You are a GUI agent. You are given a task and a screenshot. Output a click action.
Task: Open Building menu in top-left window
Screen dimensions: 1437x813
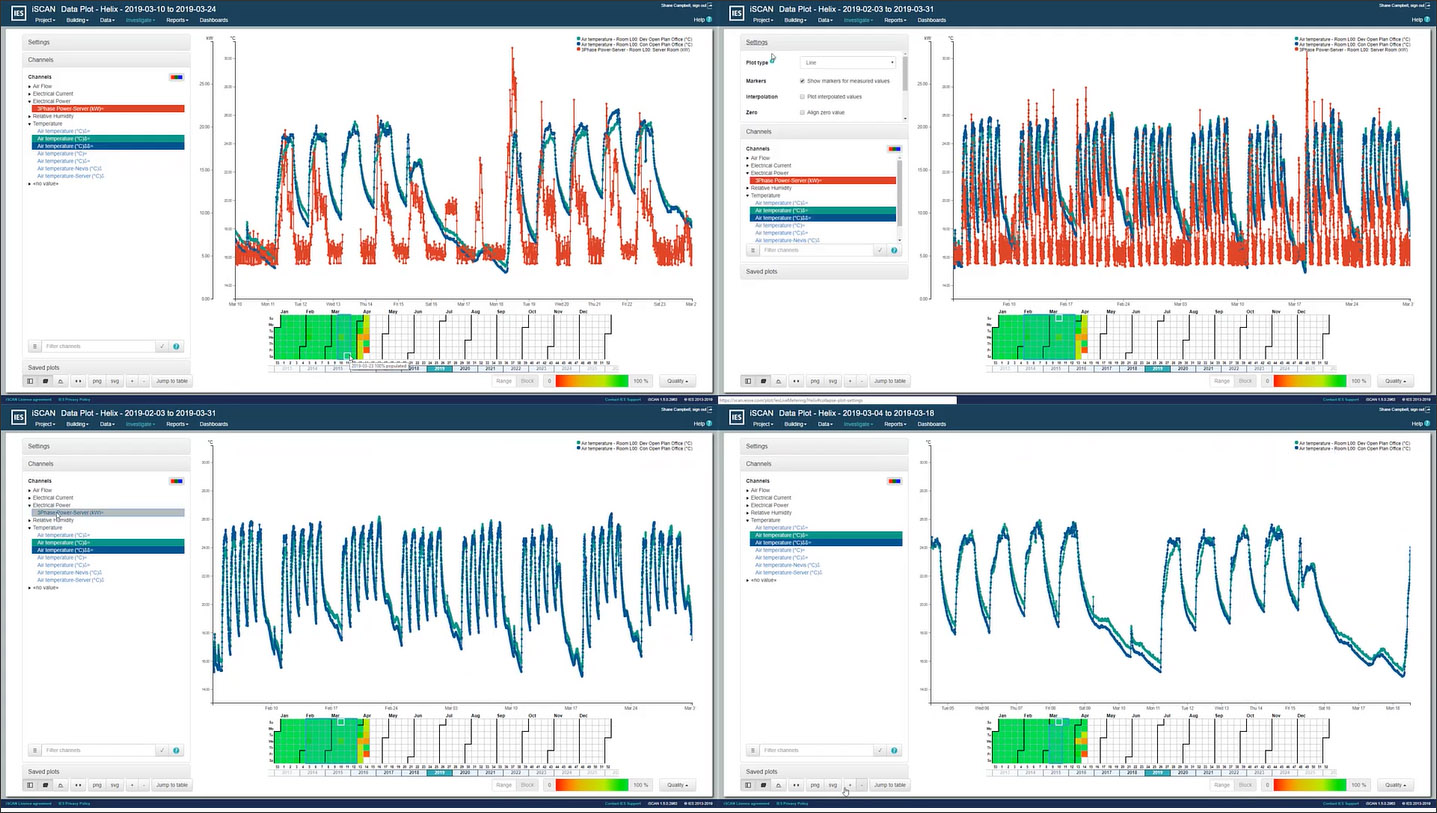point(77,20)
